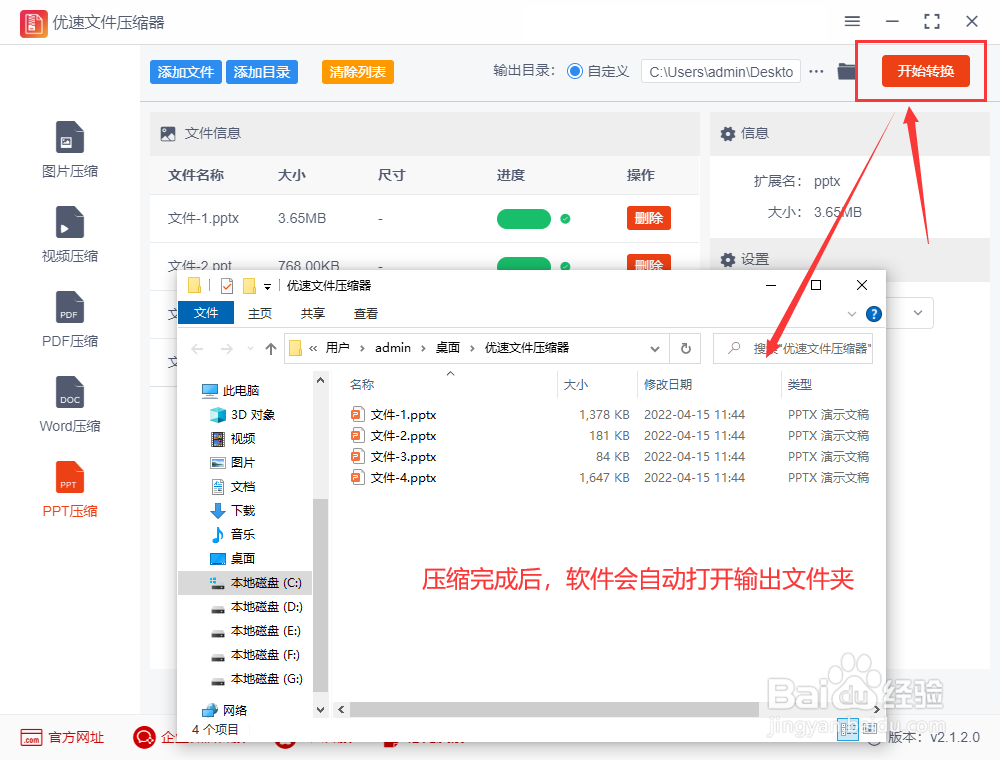Click the quick access properties checkmark icon
This screenshot has width=1000, height=760.
pos(227,286)
